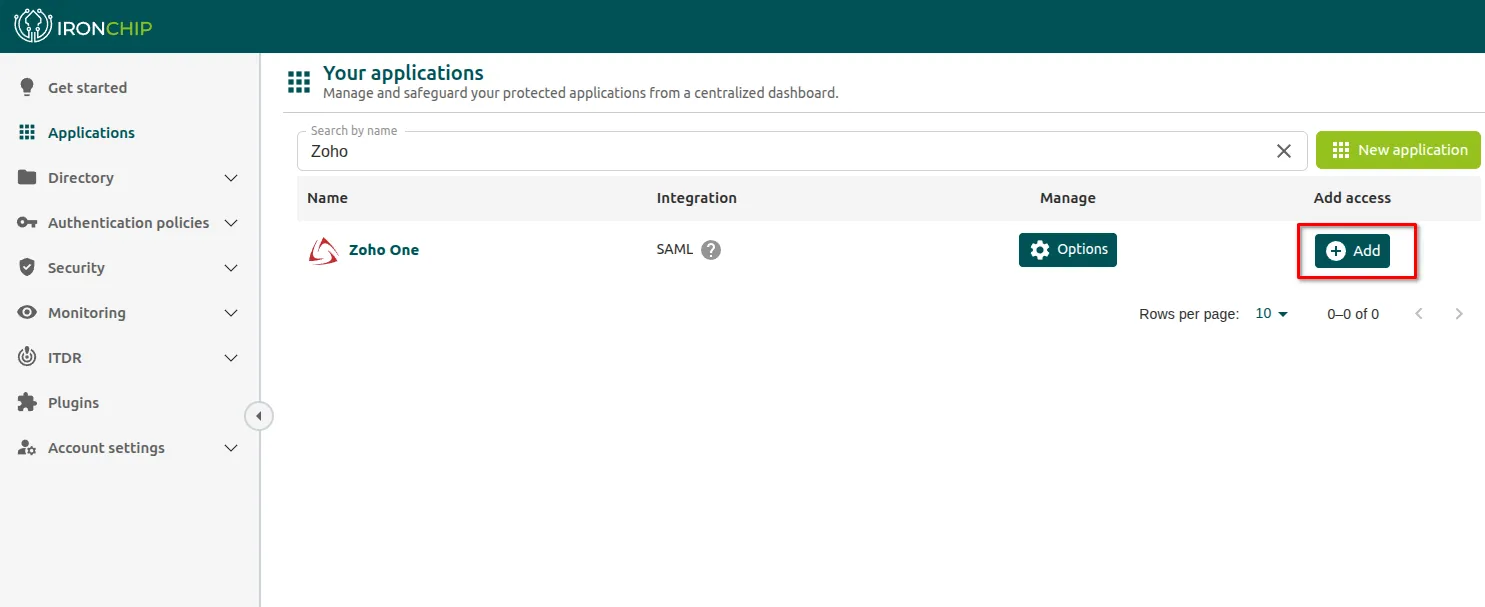
Task: Collapse the sidebar with arrow handle
Action: pyautogui.click(x=259, y=416)
